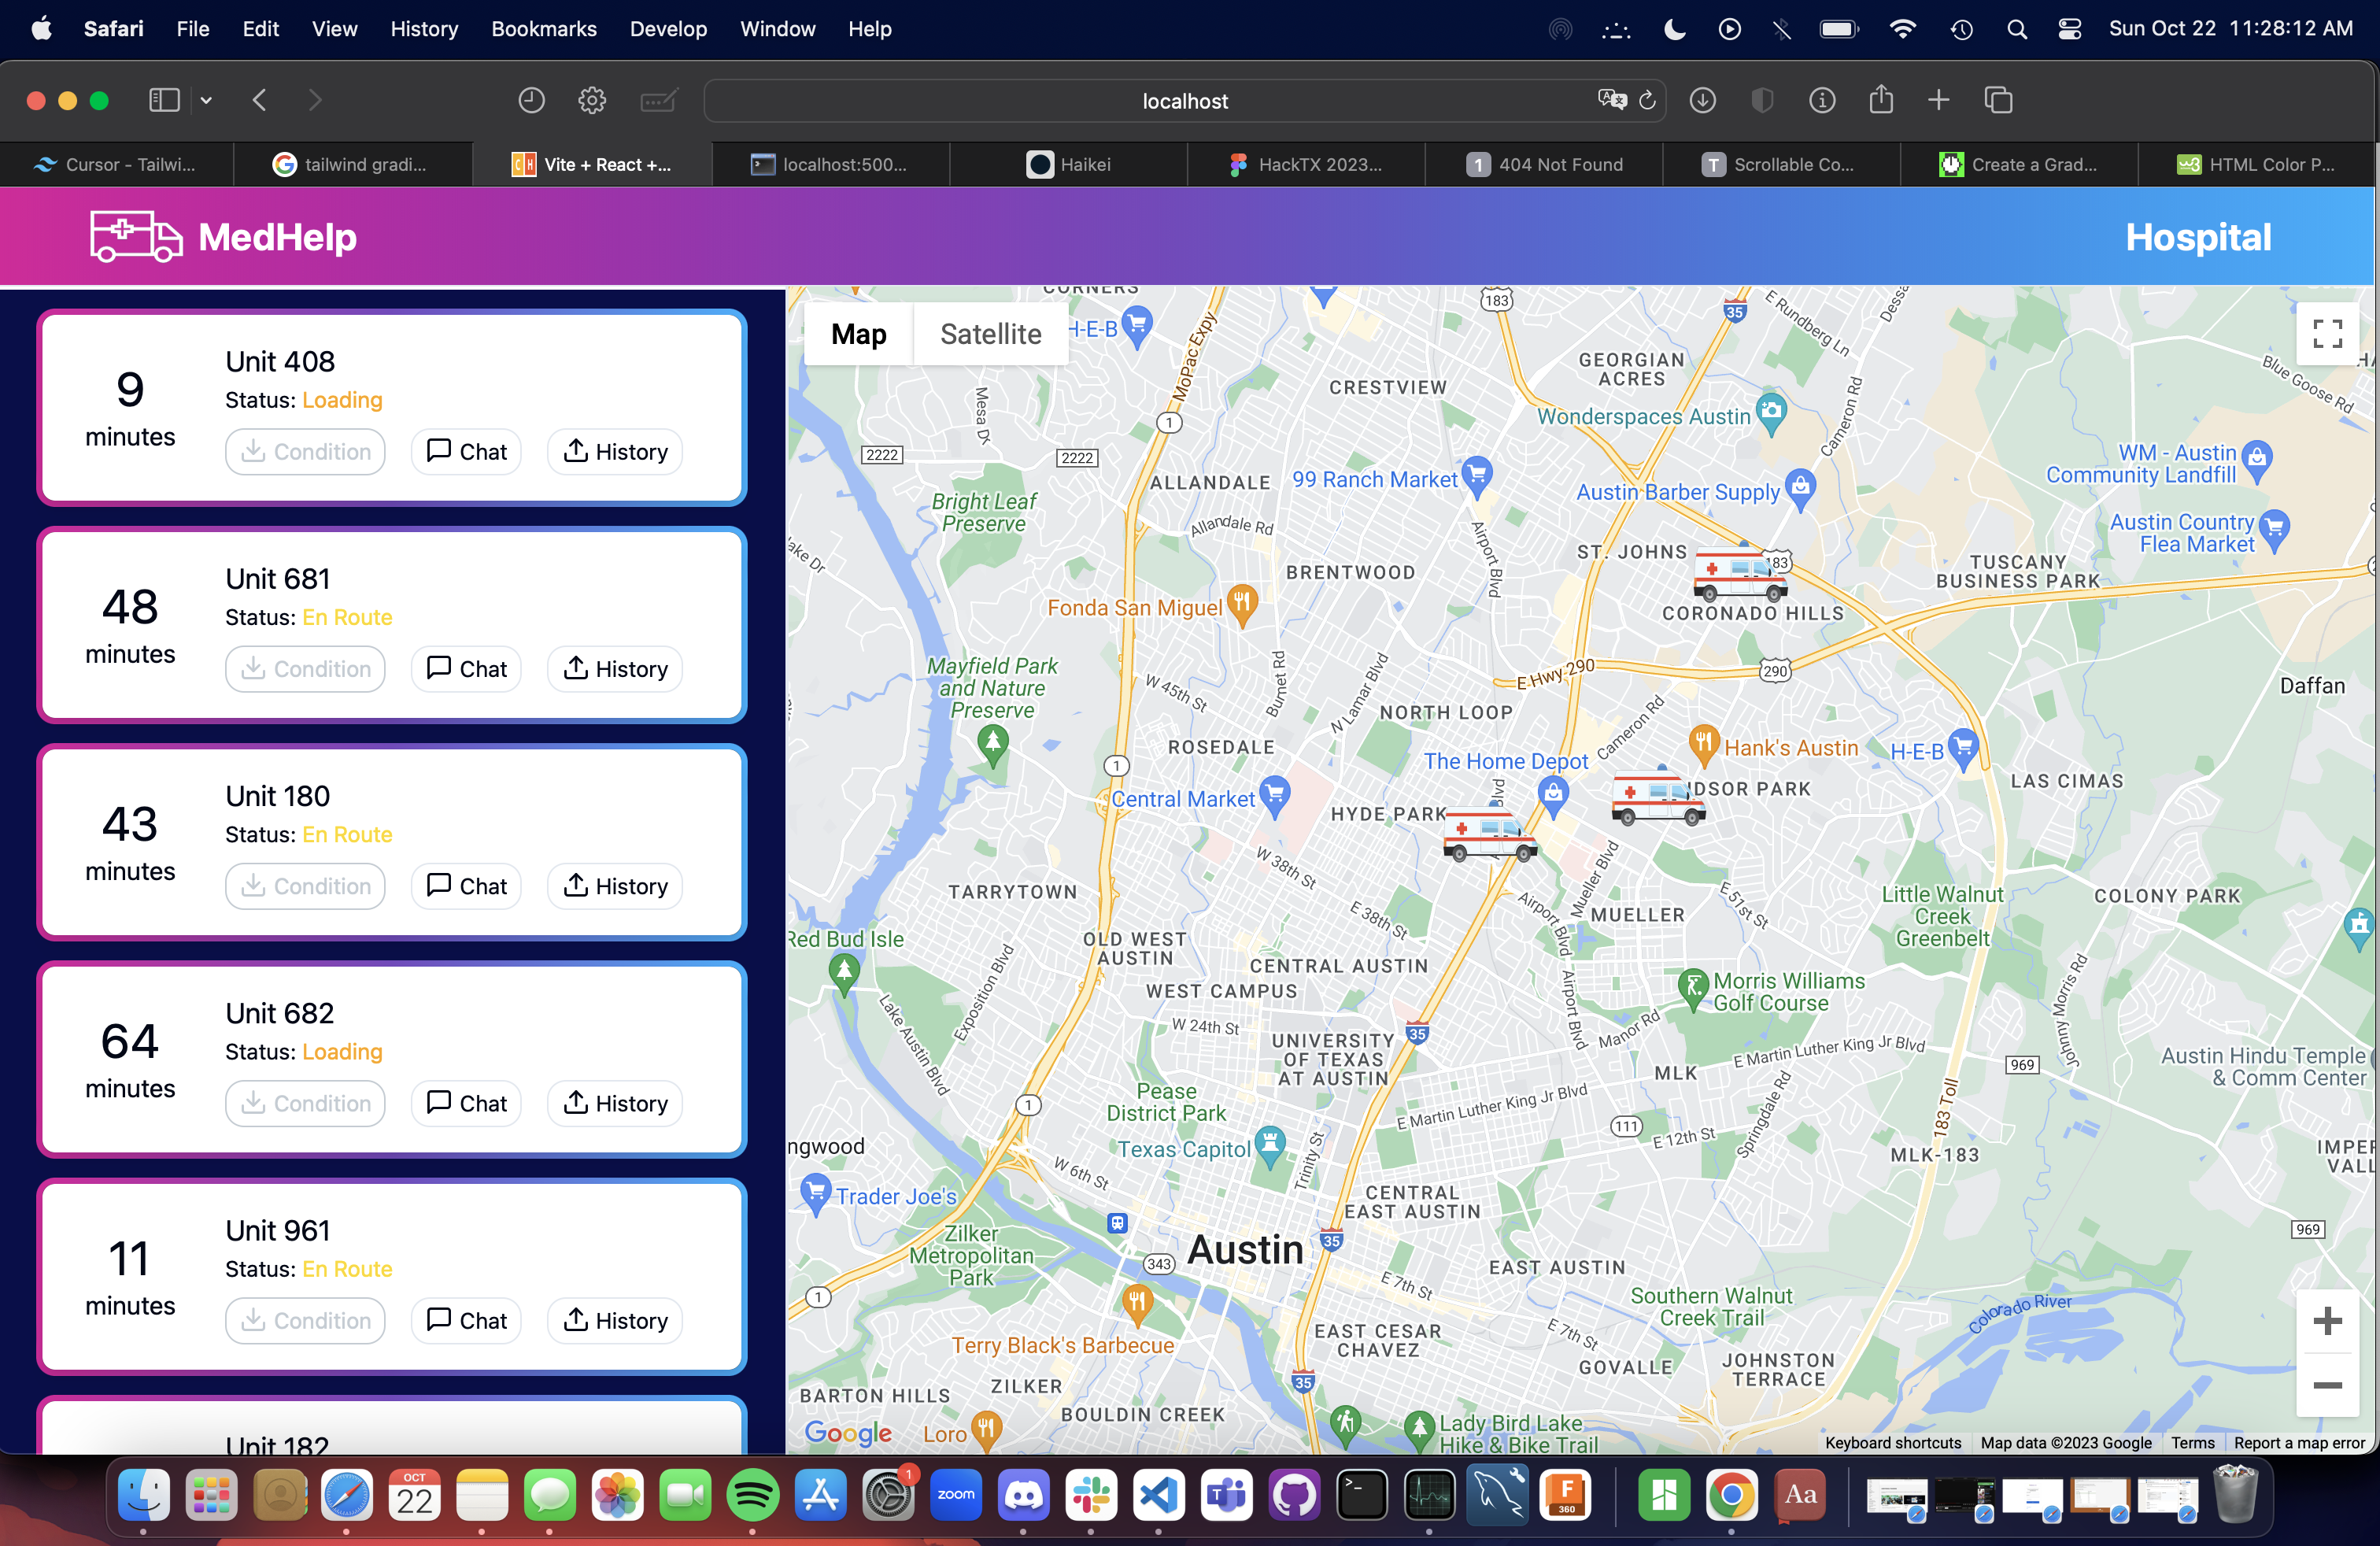The image size is (2380, 1546).
Task: Toggle the Safari sidebar
Action: [164, 101]
